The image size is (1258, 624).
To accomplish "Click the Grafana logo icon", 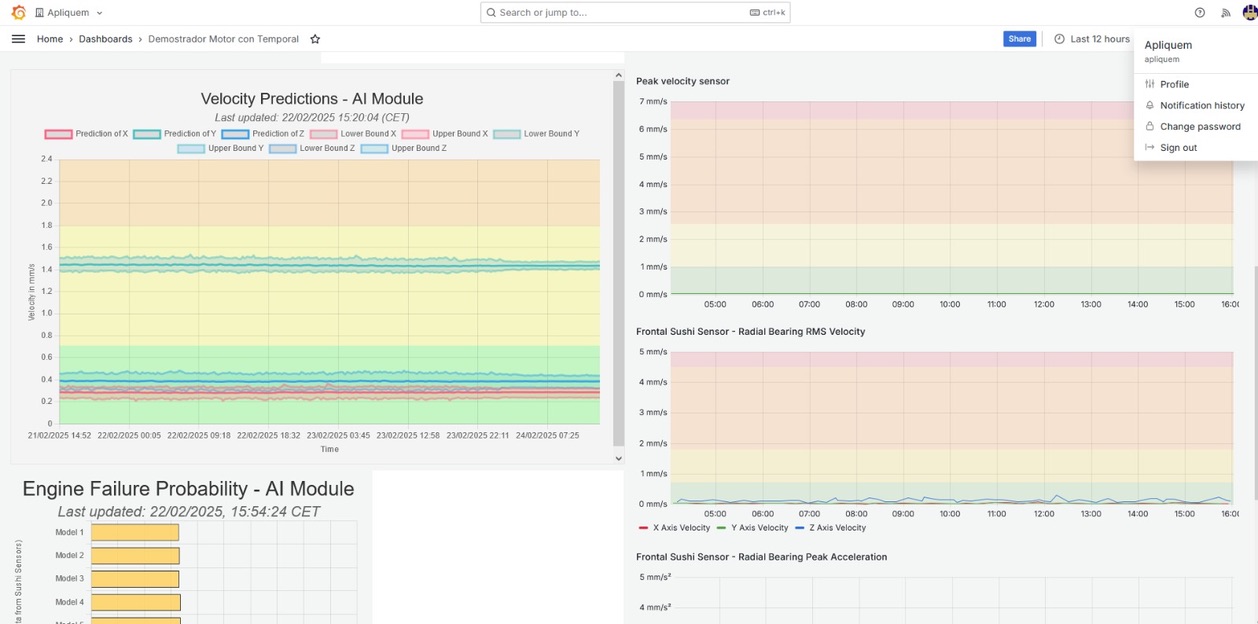I will (x=18, y=13).
